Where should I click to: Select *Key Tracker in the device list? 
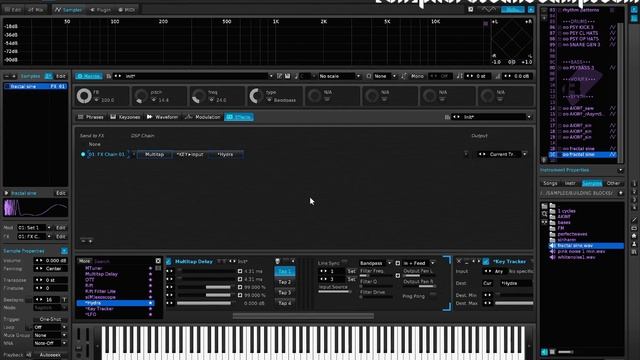coord(99,309)
